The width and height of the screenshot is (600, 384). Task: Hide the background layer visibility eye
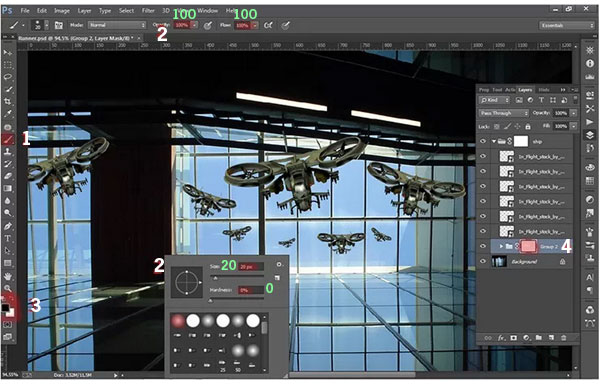tap(483, 262)
